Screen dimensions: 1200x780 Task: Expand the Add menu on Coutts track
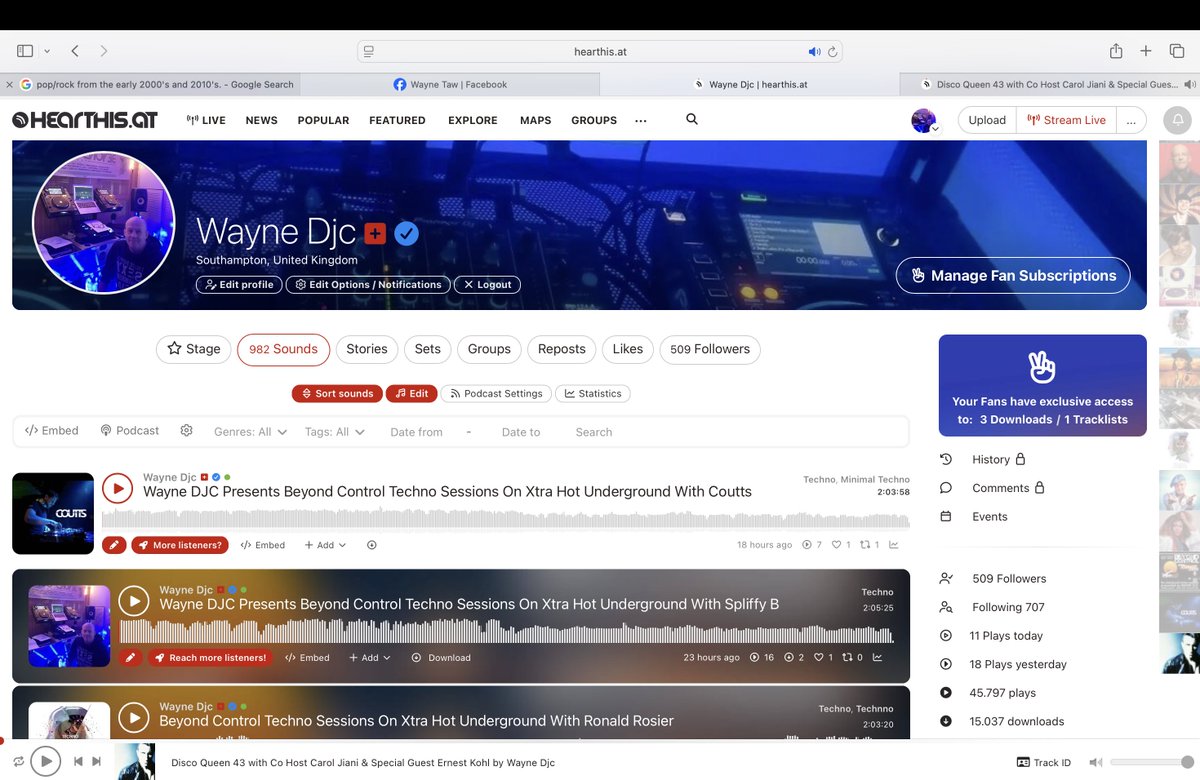325,545
